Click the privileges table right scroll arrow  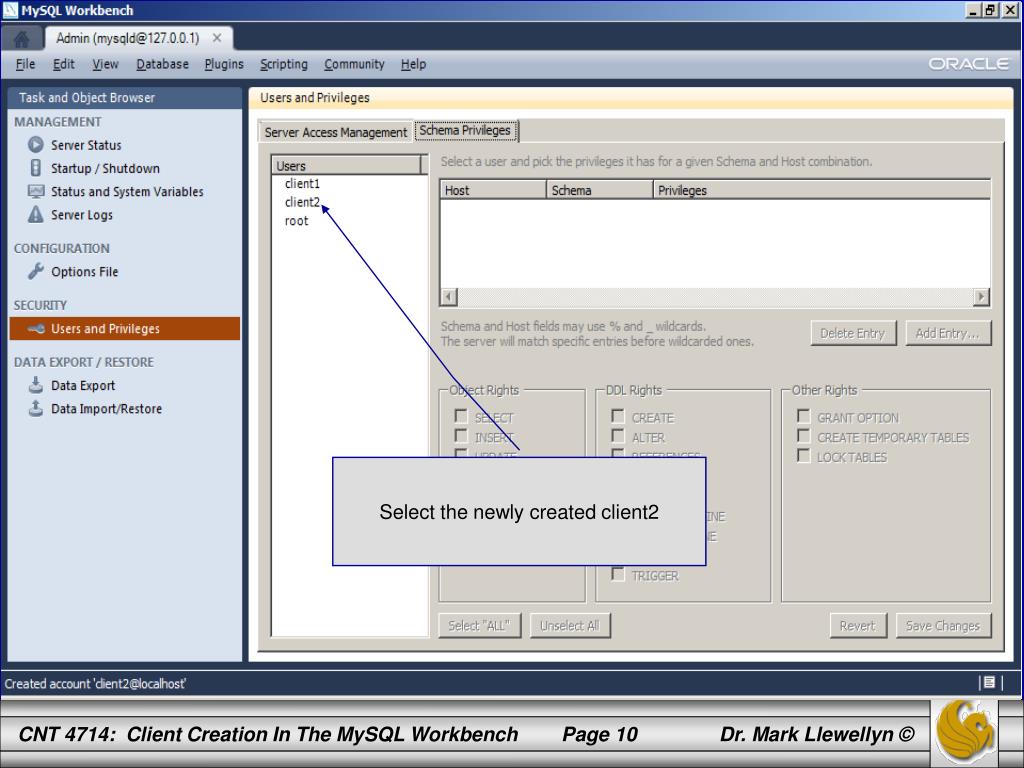(x=981, y=297)
